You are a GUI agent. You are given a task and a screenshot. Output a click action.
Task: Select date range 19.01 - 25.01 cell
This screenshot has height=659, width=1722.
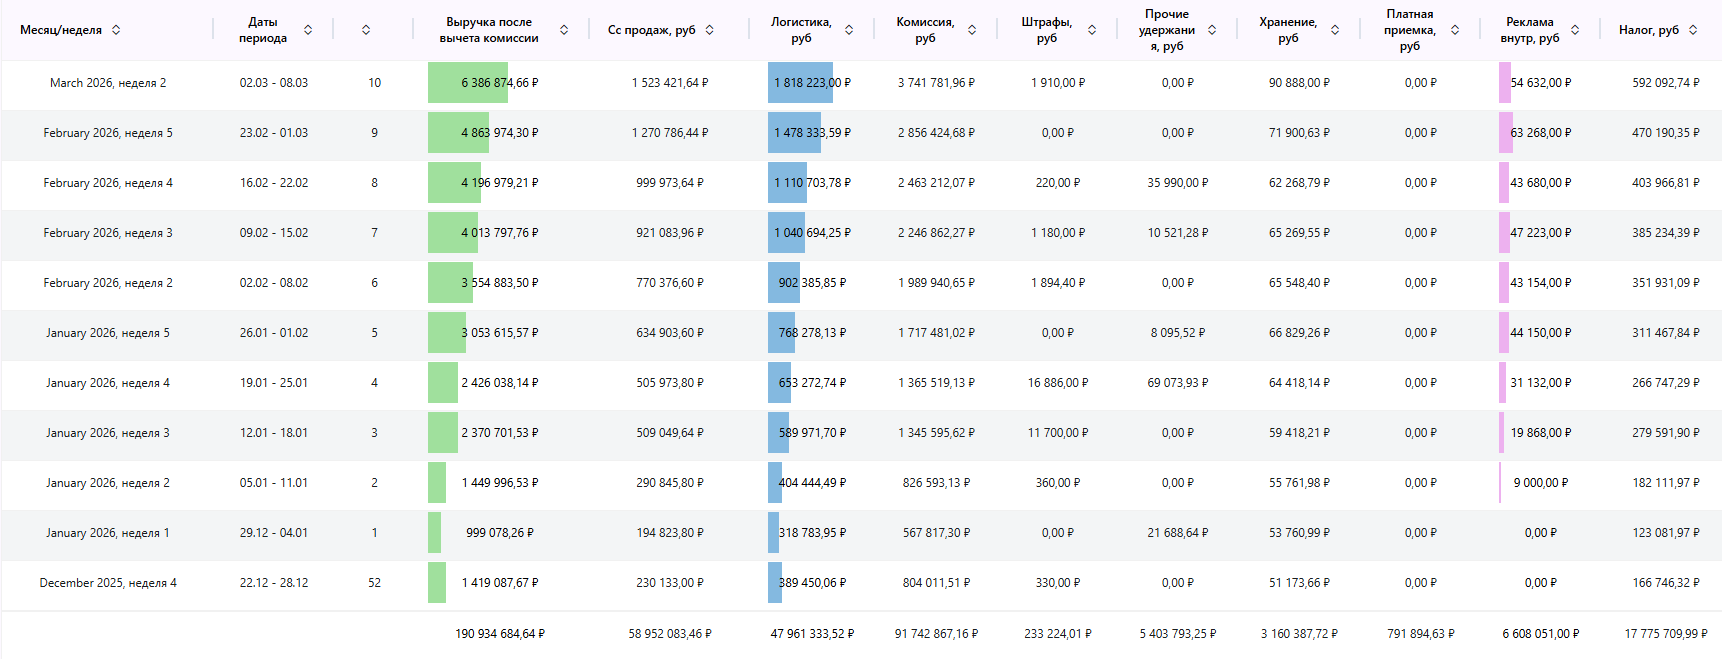(x=273, y=383)
